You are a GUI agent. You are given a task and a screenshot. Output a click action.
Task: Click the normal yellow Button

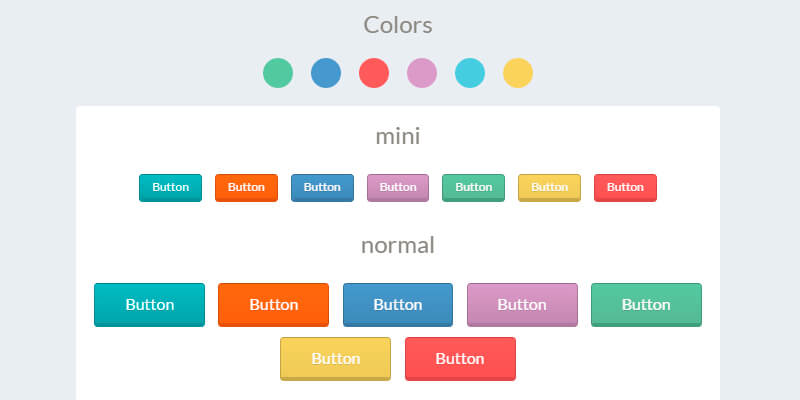(x=335, y=358)
